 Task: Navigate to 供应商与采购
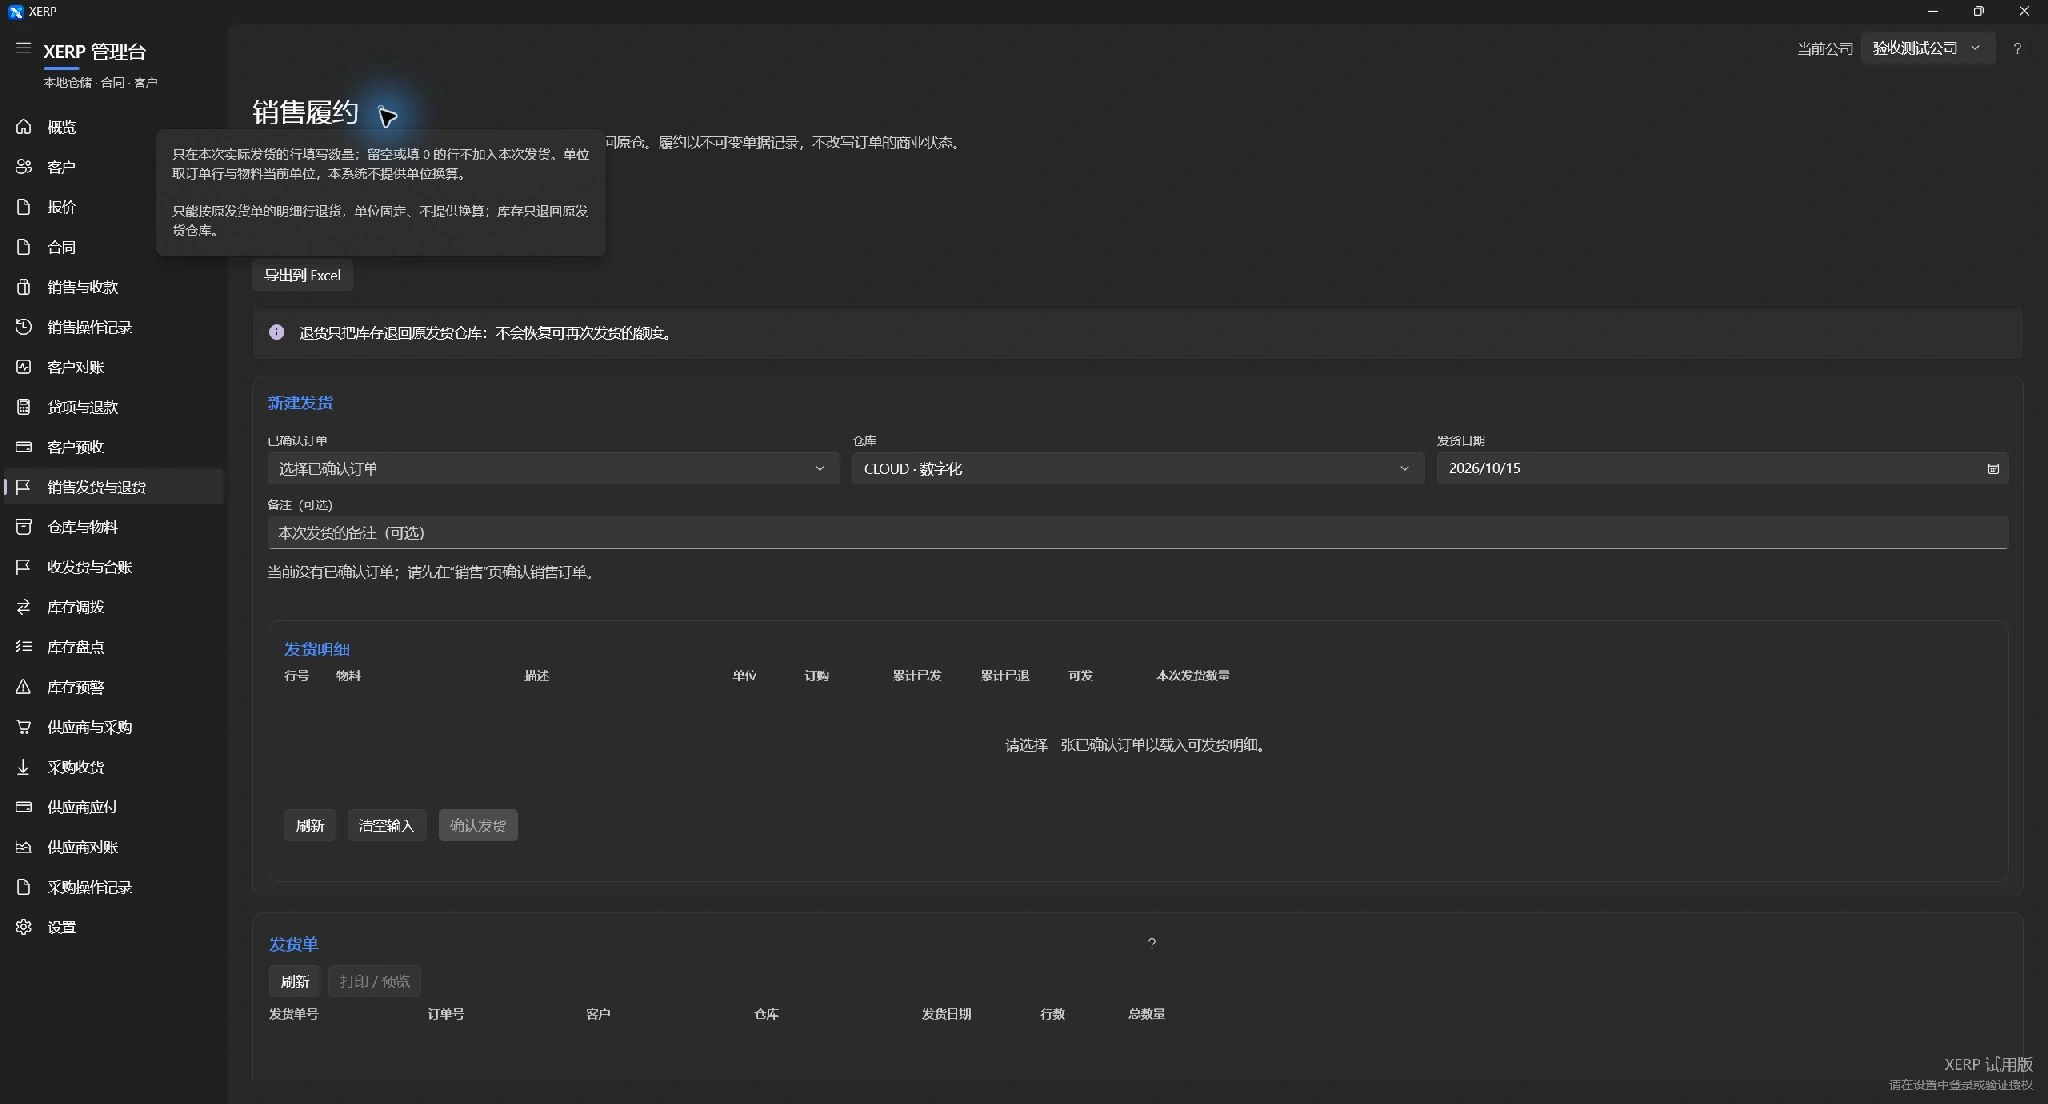tap(112, 727)
